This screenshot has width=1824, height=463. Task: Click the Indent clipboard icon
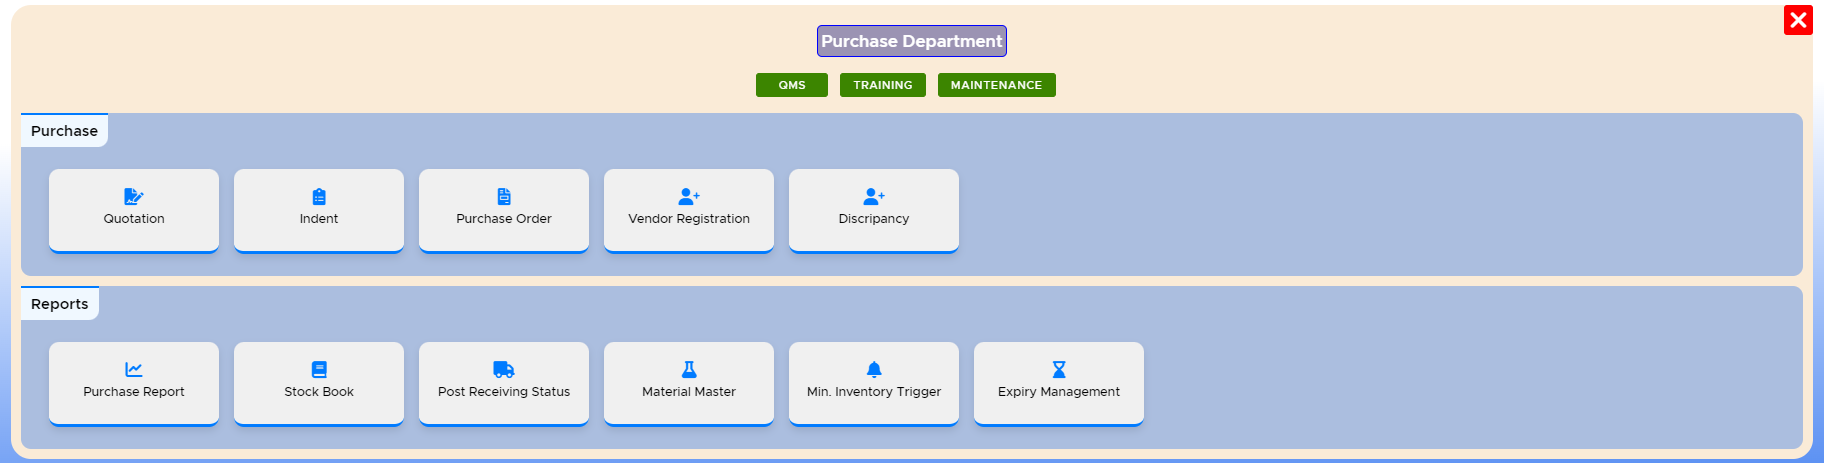point(319,196)
